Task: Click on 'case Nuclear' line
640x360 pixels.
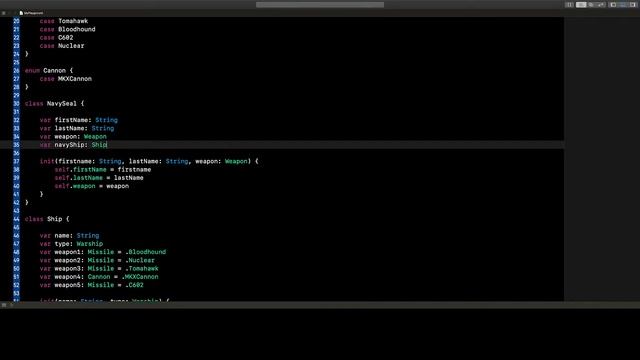Action: click(x=62, y=46)
